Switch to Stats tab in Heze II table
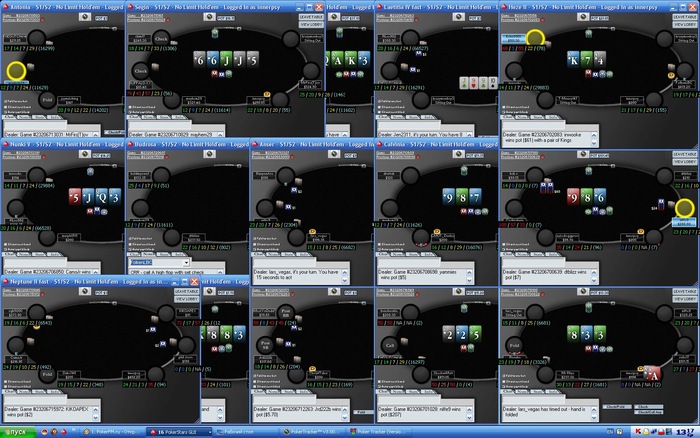The height and width of the screenshot is (438, 700). [538, 117]
